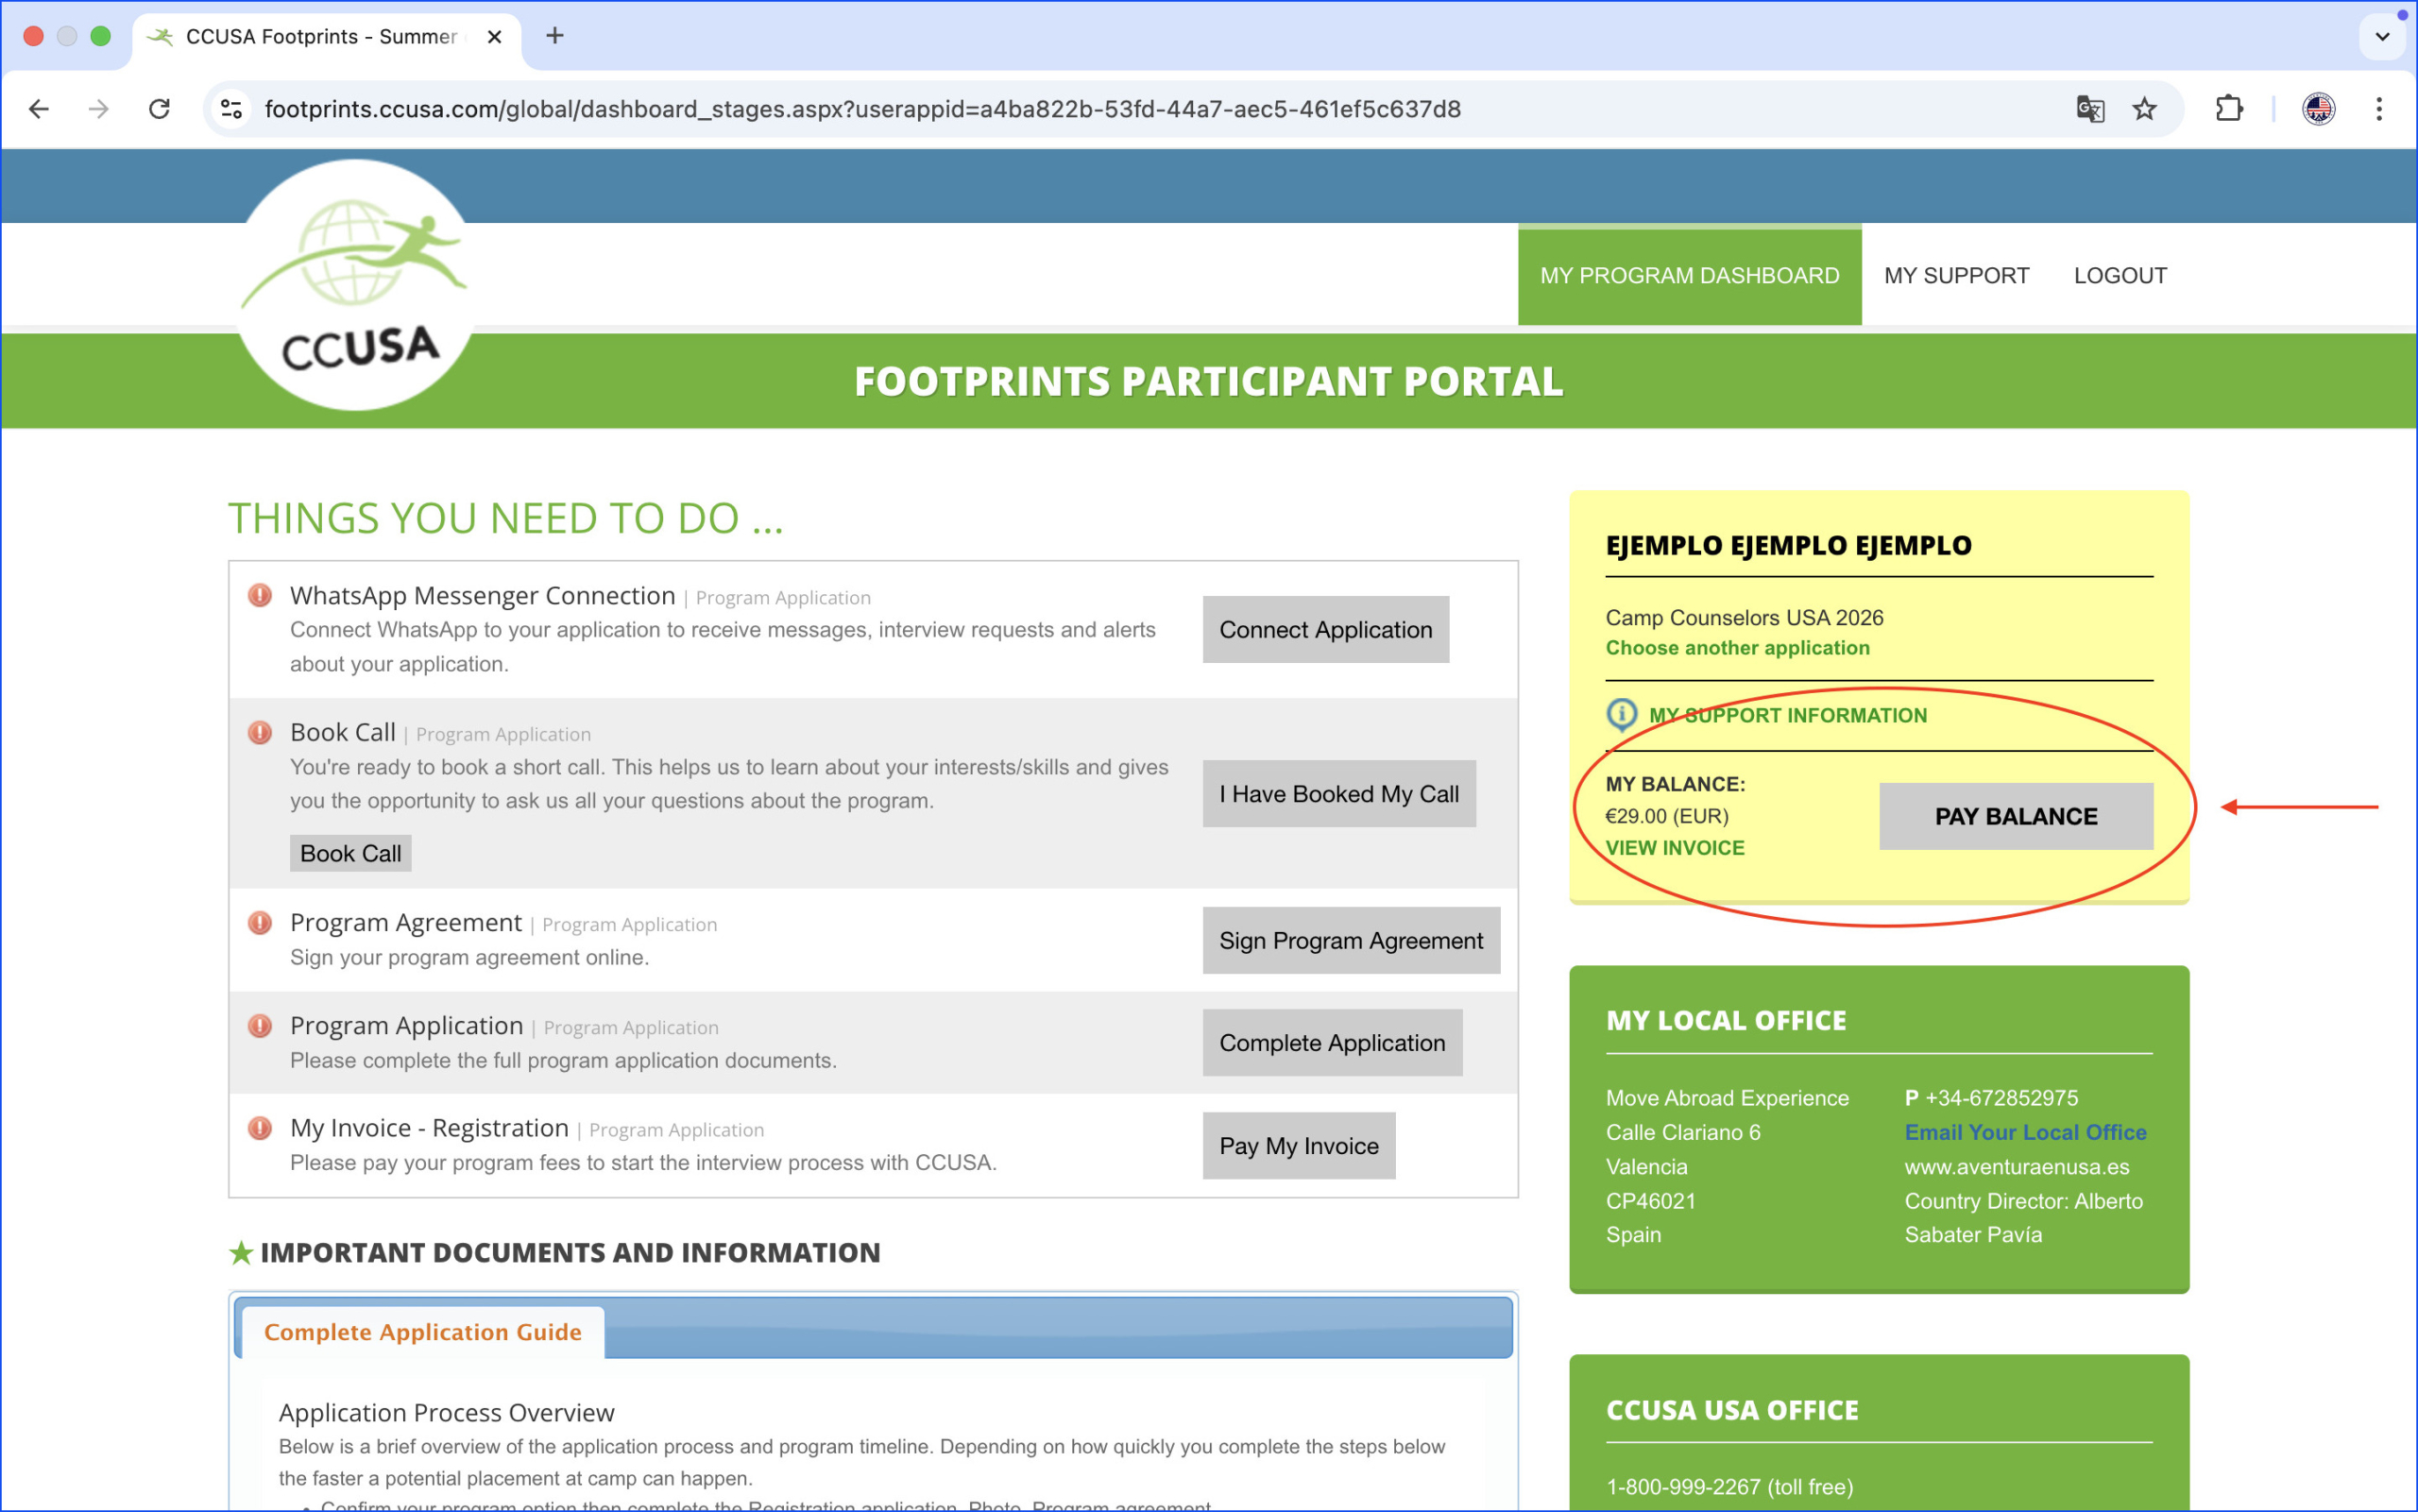
Task: Click the info icon next to My Support Information
Action: tap(1621, 715)
